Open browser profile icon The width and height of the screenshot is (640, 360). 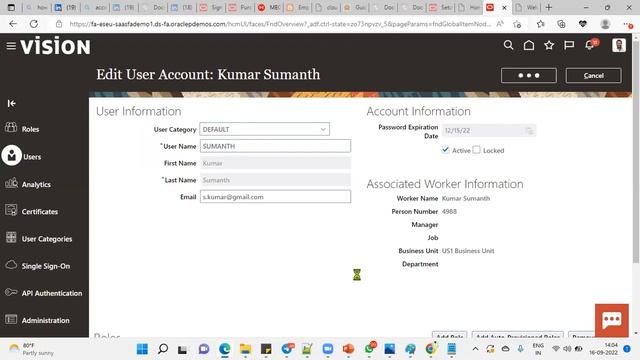click(605, 24)
